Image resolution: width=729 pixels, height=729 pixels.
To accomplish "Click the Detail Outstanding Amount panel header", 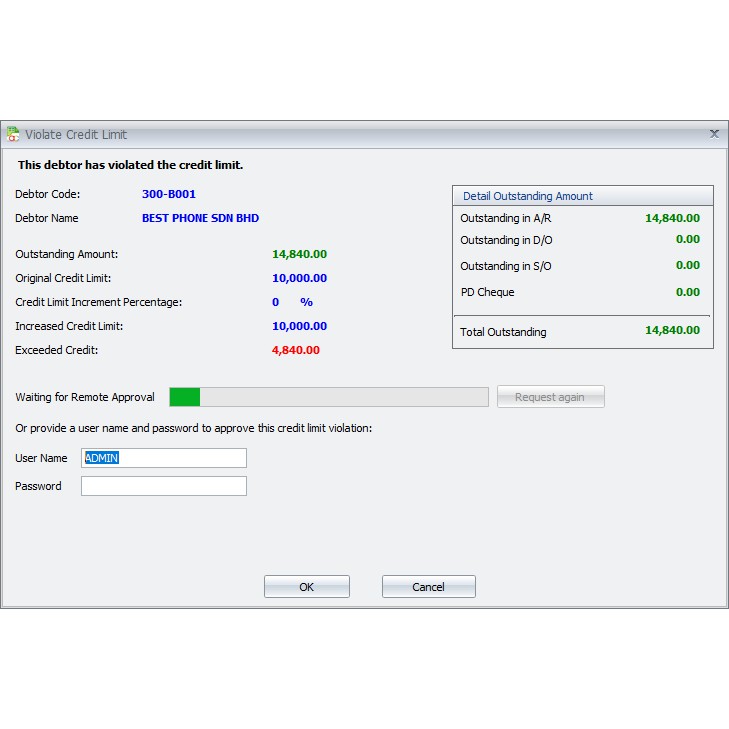I will pos(528,196).
